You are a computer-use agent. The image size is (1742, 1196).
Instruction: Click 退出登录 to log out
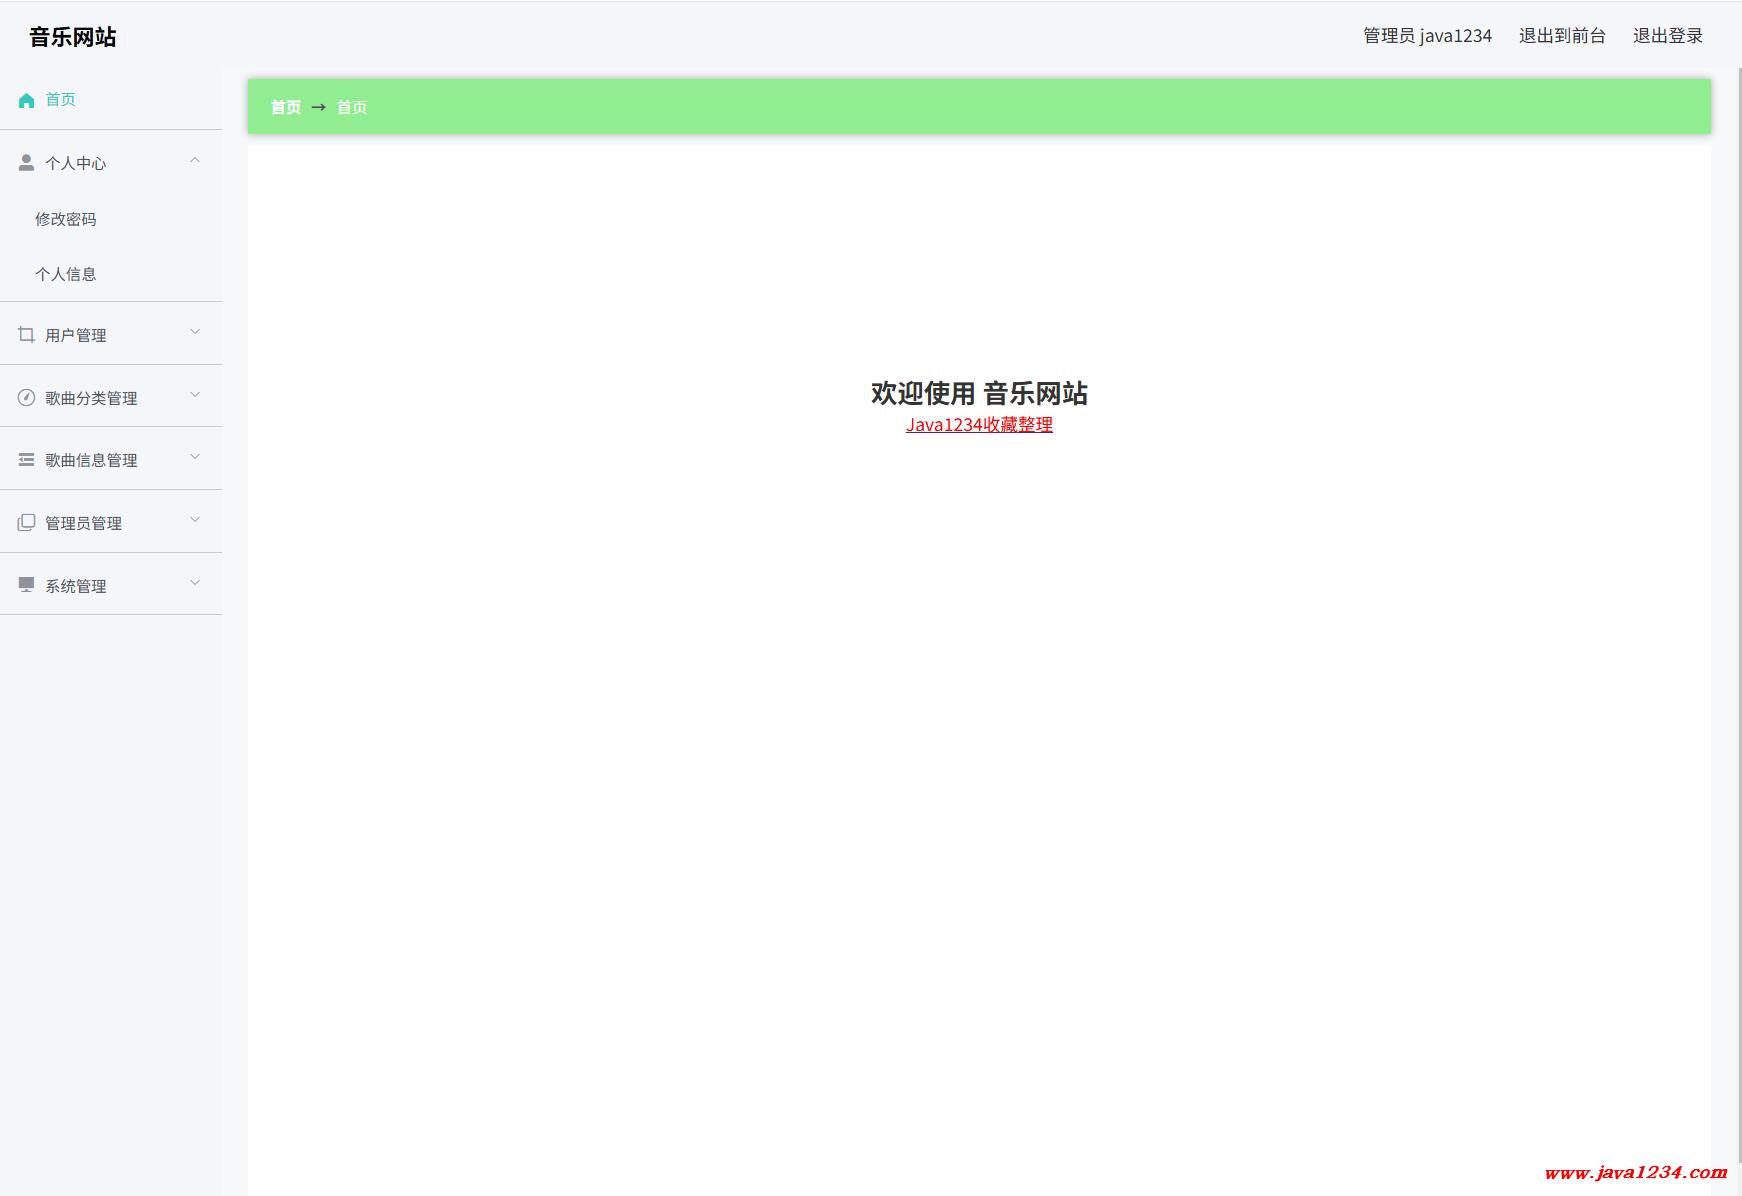(x=1667, y=36)
